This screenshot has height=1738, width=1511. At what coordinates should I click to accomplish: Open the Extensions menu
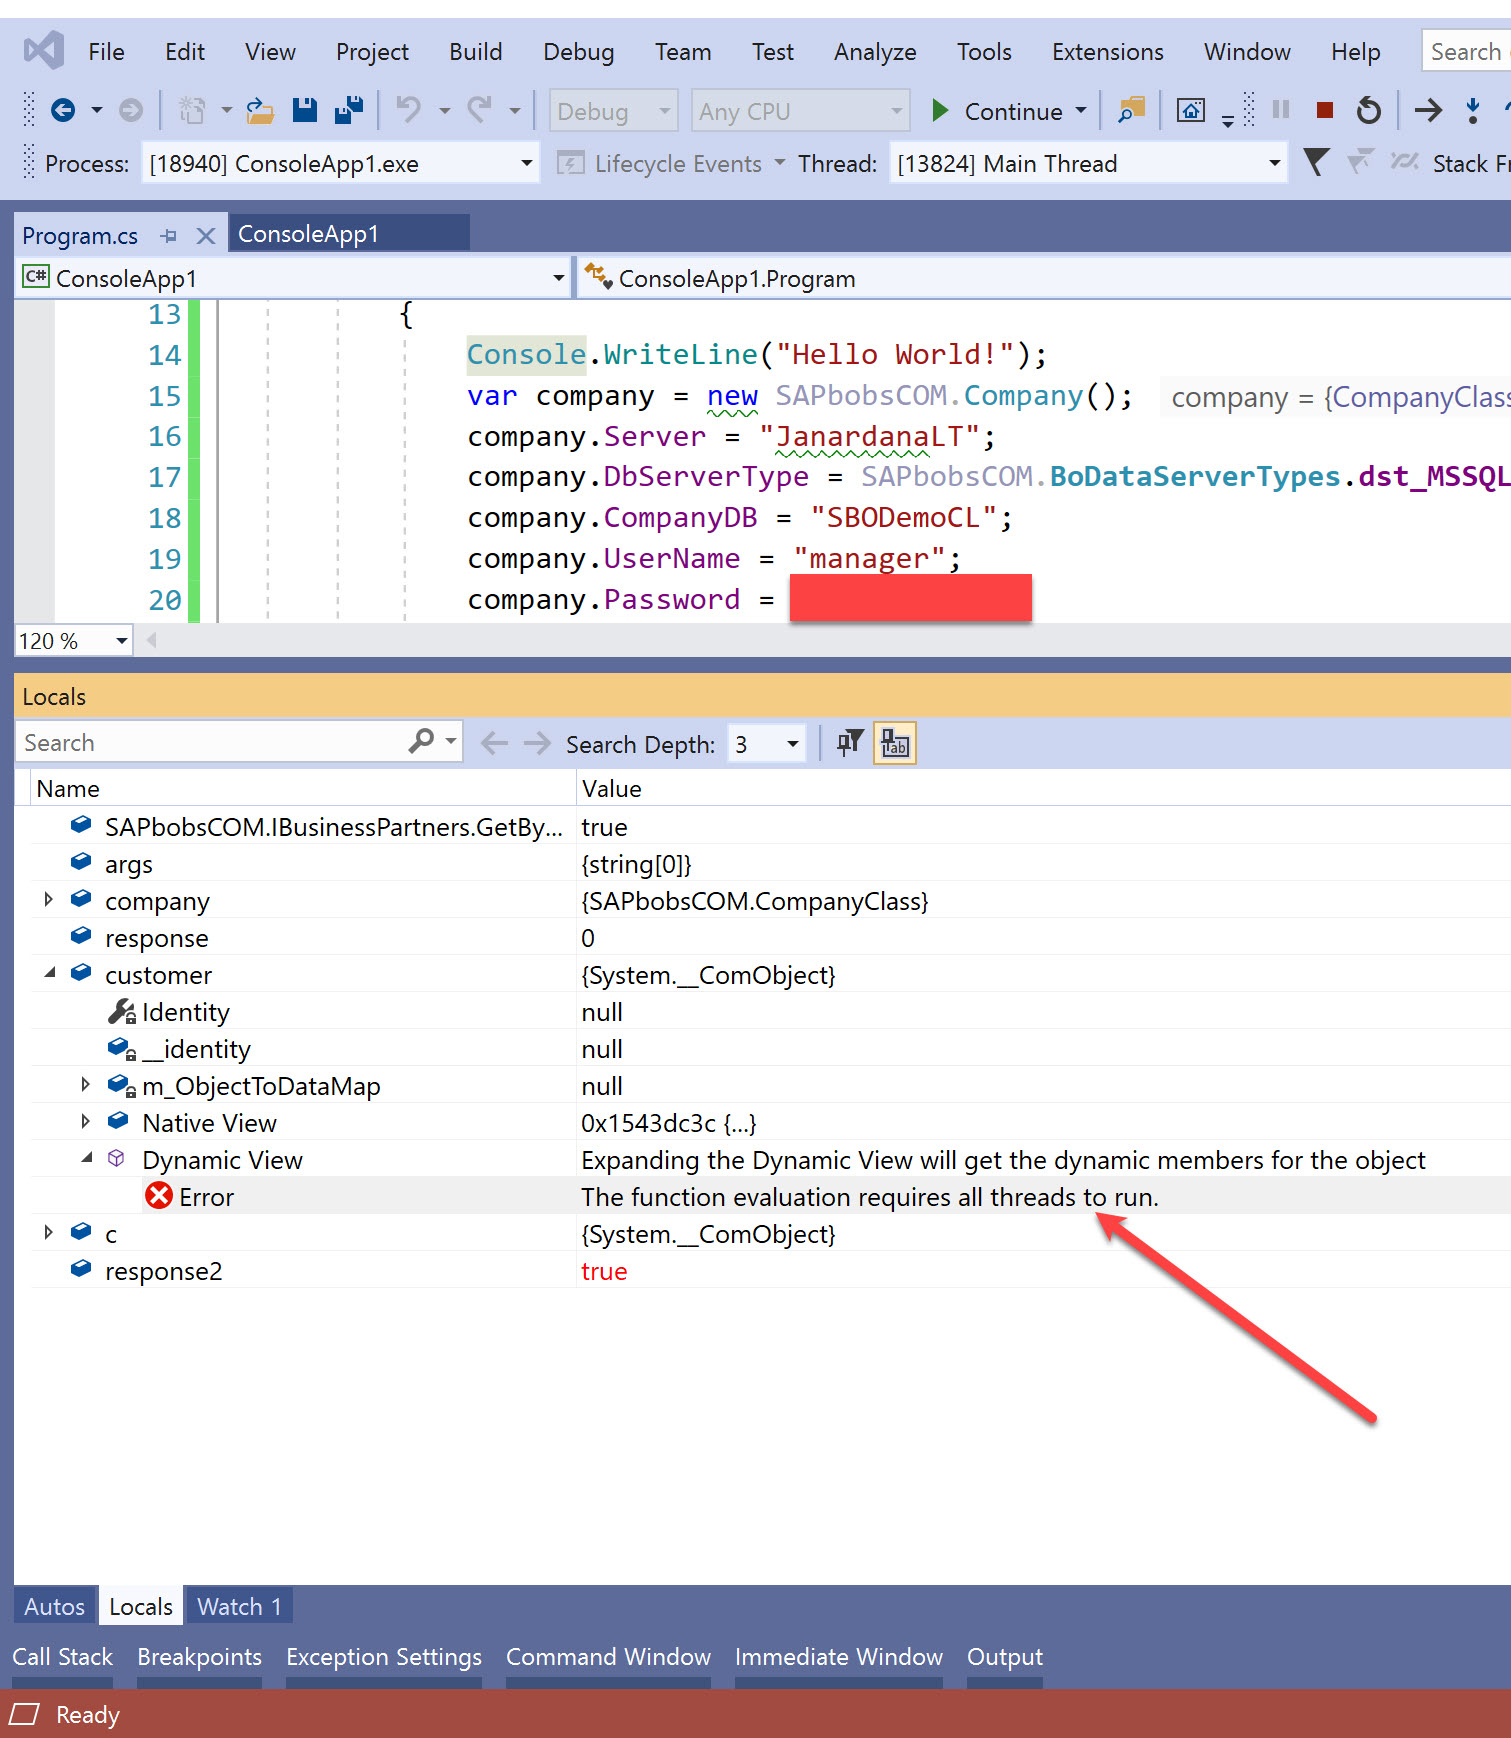(x=1107, y=51)
